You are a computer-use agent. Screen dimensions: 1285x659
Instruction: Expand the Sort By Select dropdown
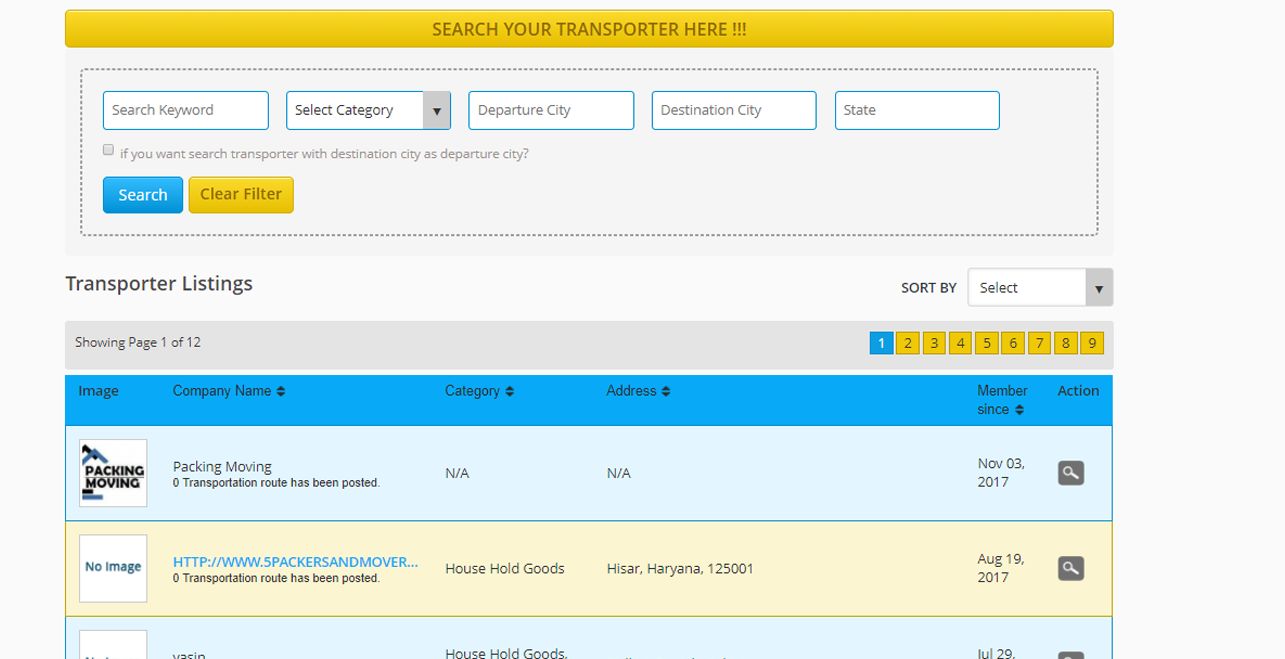click(1040, 288)
